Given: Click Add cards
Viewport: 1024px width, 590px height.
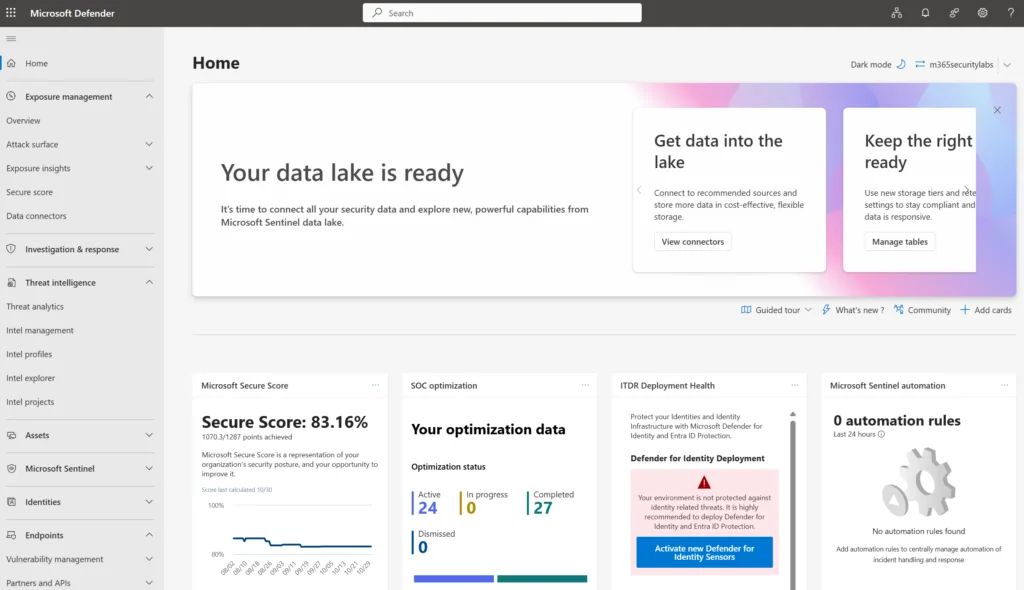Looking at the screenshot, I should coord(985,310).
